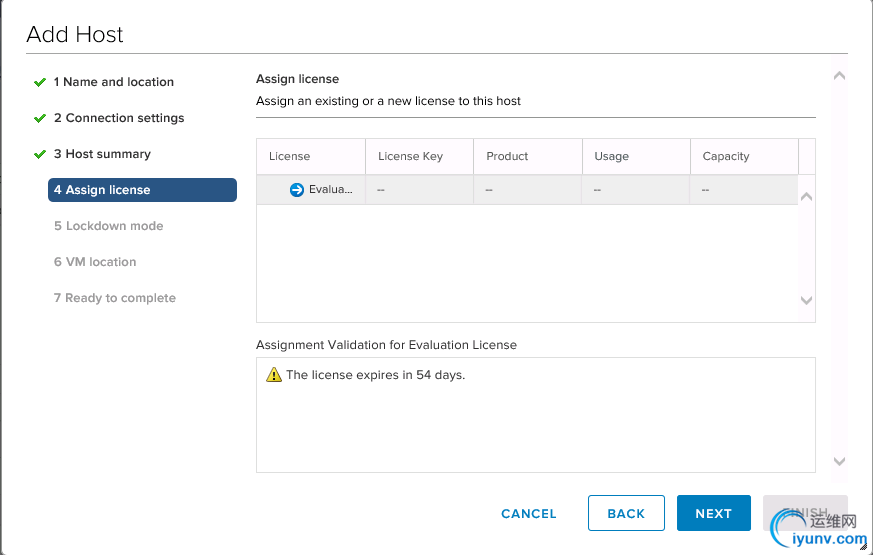Sort by Usage column header
873x555 pixels.
click(x=636, y=156)
